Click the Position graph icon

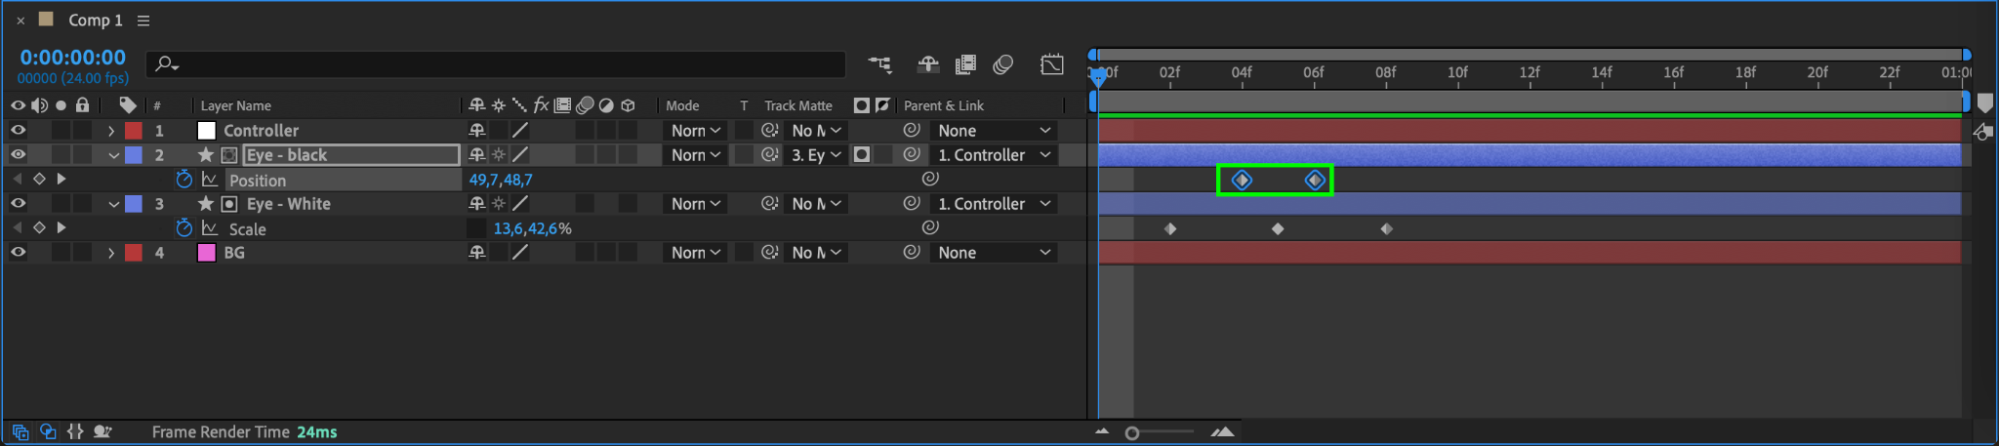(210, 180)
